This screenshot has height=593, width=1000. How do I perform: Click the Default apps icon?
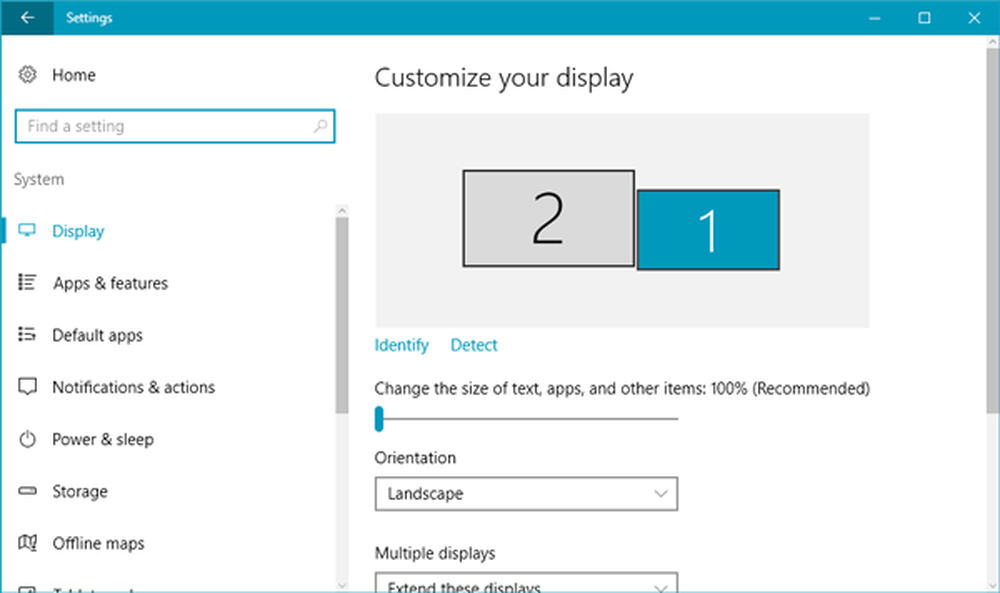pyautogui.click(x=27, y=334)
